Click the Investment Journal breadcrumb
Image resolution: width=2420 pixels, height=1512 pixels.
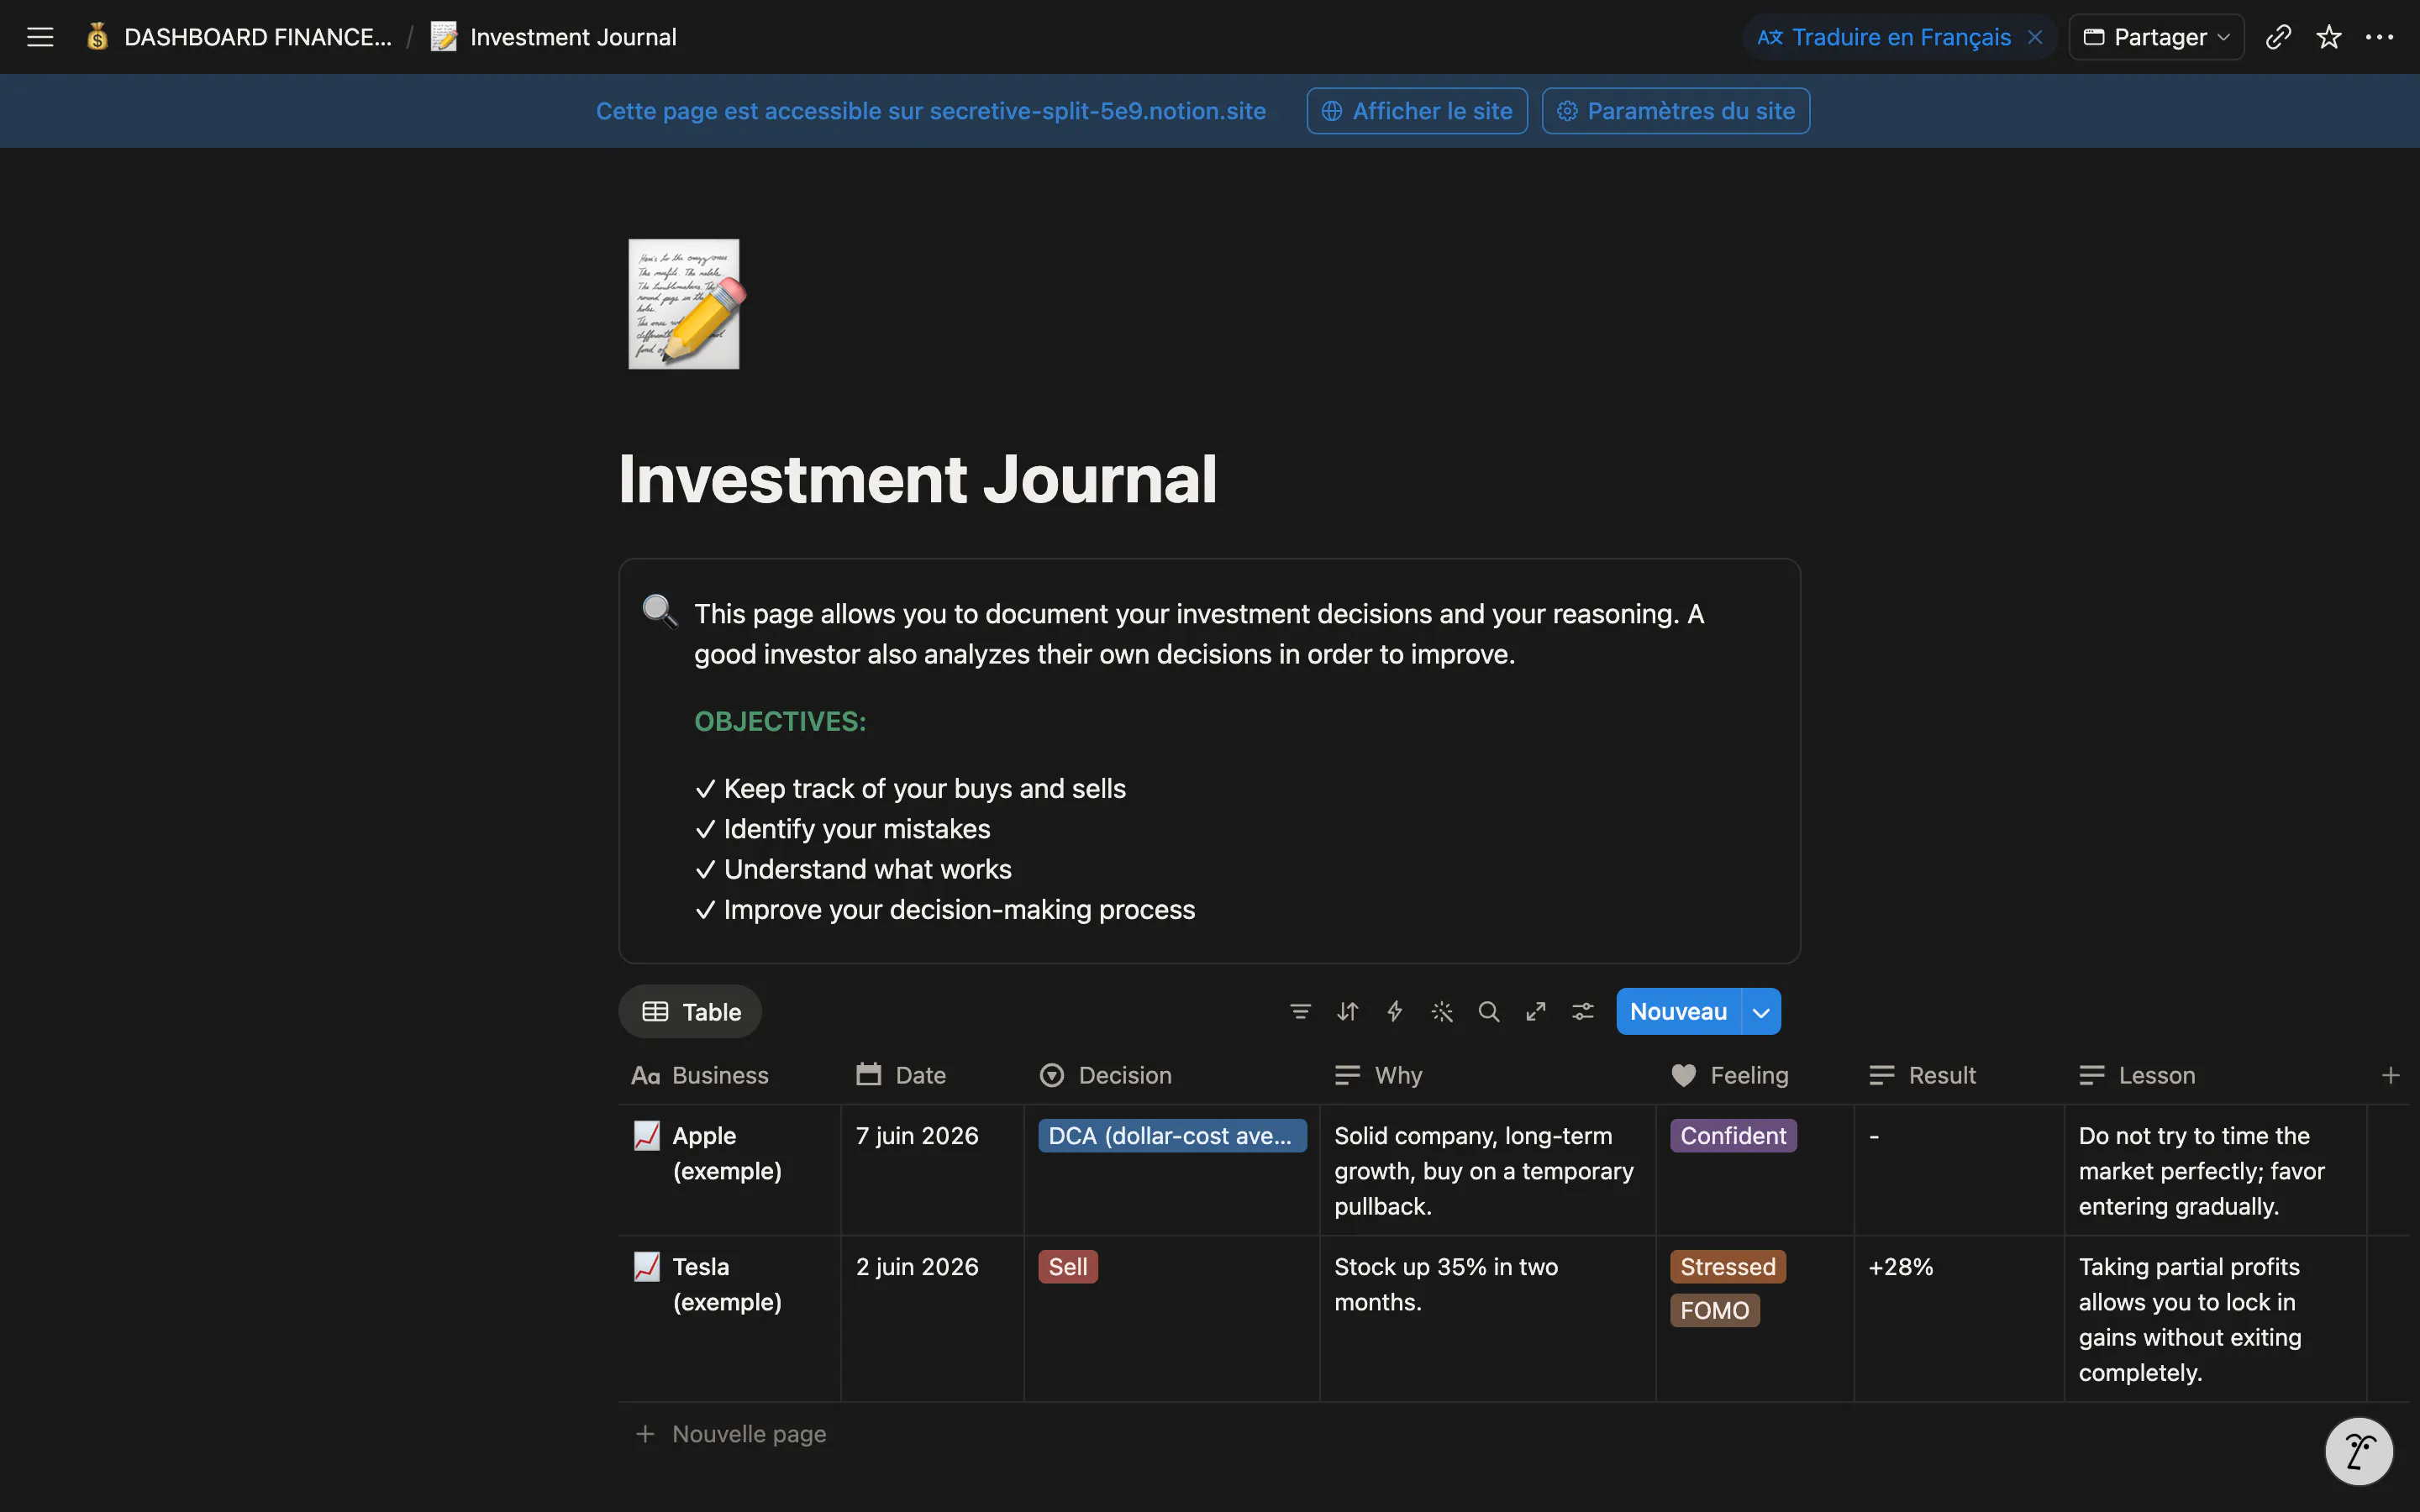[554, 37]
